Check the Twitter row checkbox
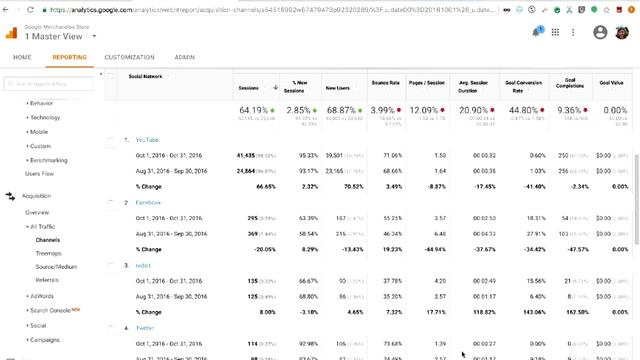Viewport: 640px width, 360px height. point(111,328)
